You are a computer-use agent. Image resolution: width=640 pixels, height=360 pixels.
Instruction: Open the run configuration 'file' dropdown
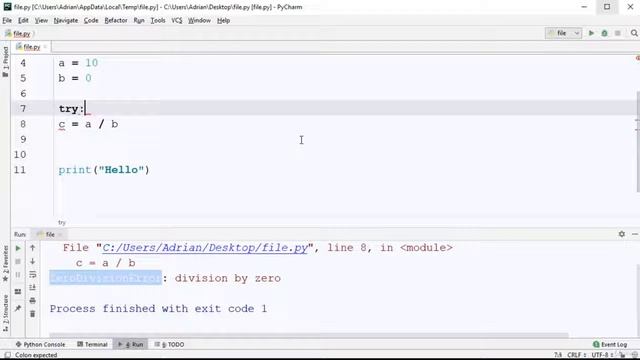click(563, 33)
